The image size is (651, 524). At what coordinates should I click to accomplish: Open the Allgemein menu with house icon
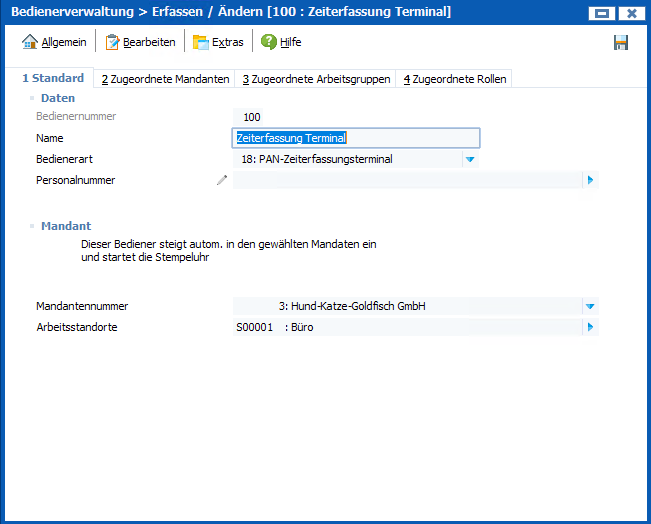click(x=54, y=42)
